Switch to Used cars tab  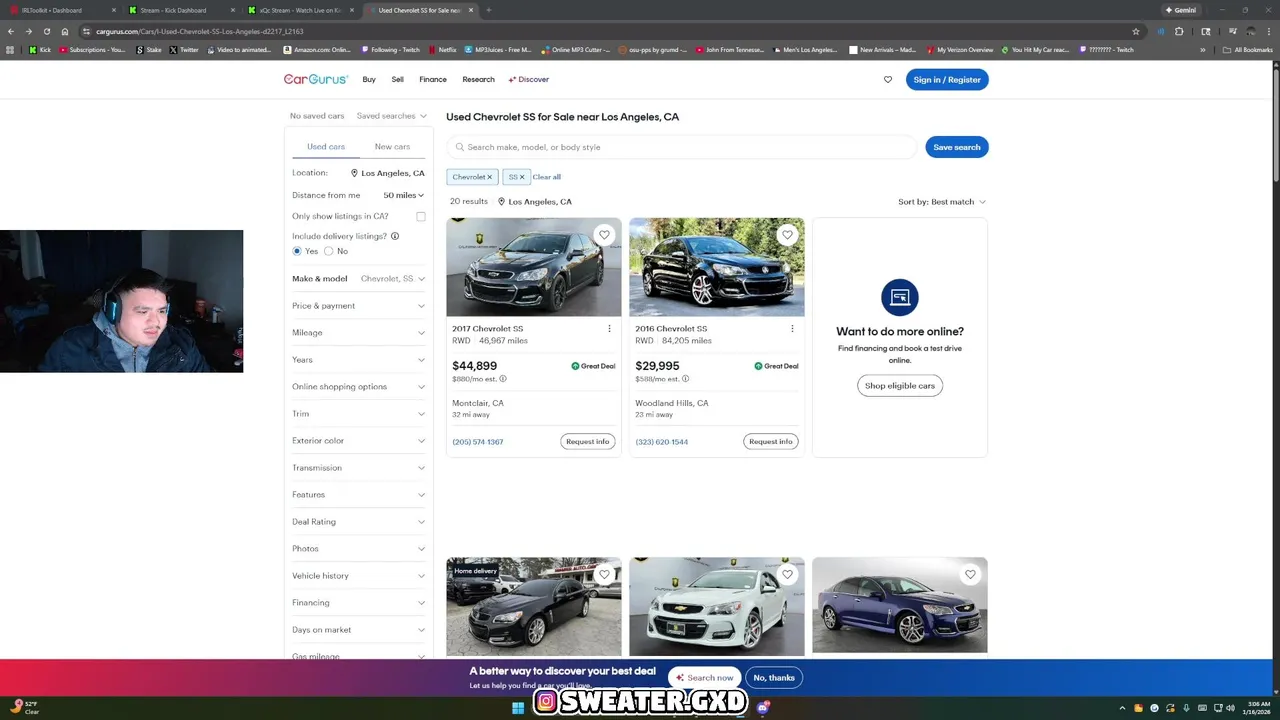point(326,147)
